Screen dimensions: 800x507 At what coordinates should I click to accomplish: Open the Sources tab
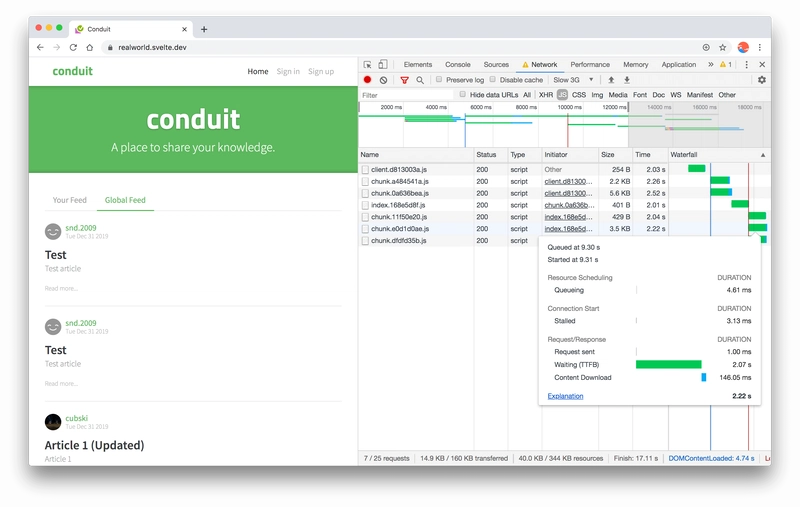point(496,65)
